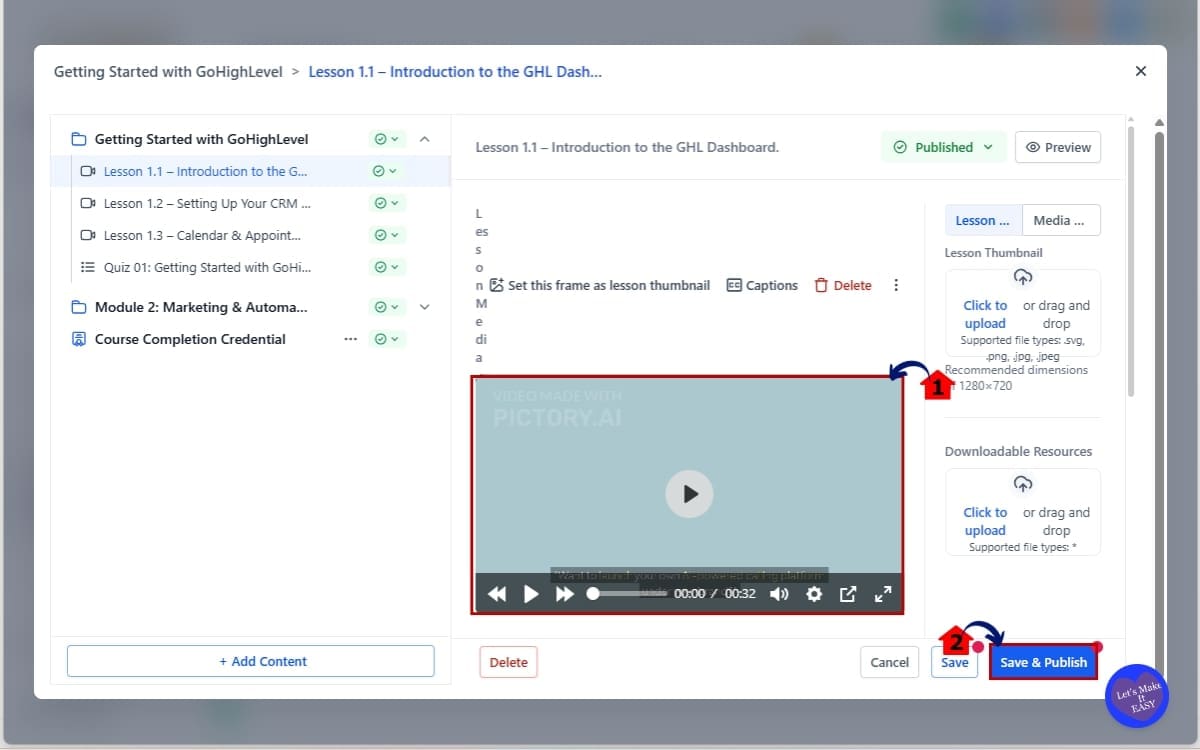Expand Module 2: Marketing & Automation
The height and width of the screenshot is (750, 1200).
[x=424, y=307]
